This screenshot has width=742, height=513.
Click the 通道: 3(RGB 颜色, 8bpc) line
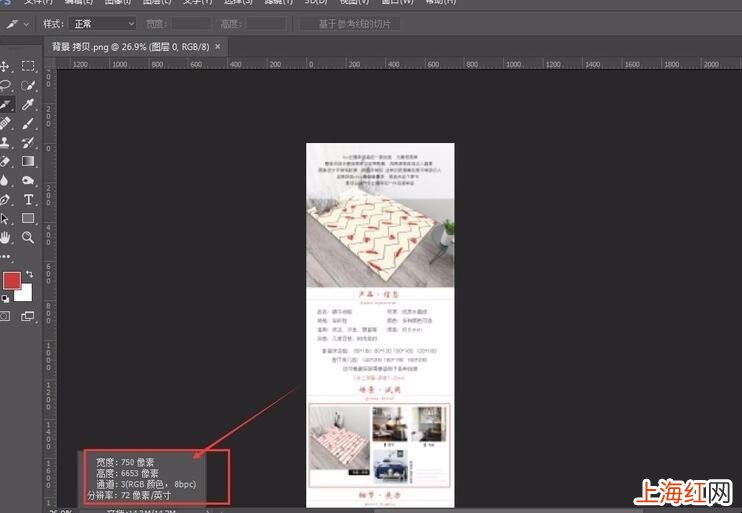pos(146,484)
